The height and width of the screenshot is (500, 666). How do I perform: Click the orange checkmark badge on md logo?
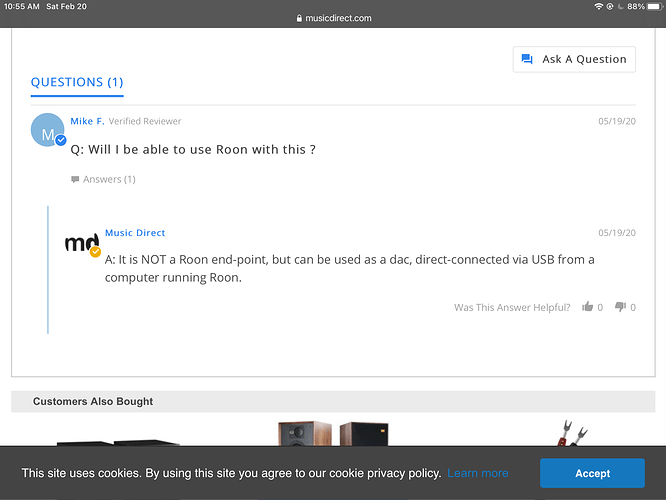click(x=95, y=252)
